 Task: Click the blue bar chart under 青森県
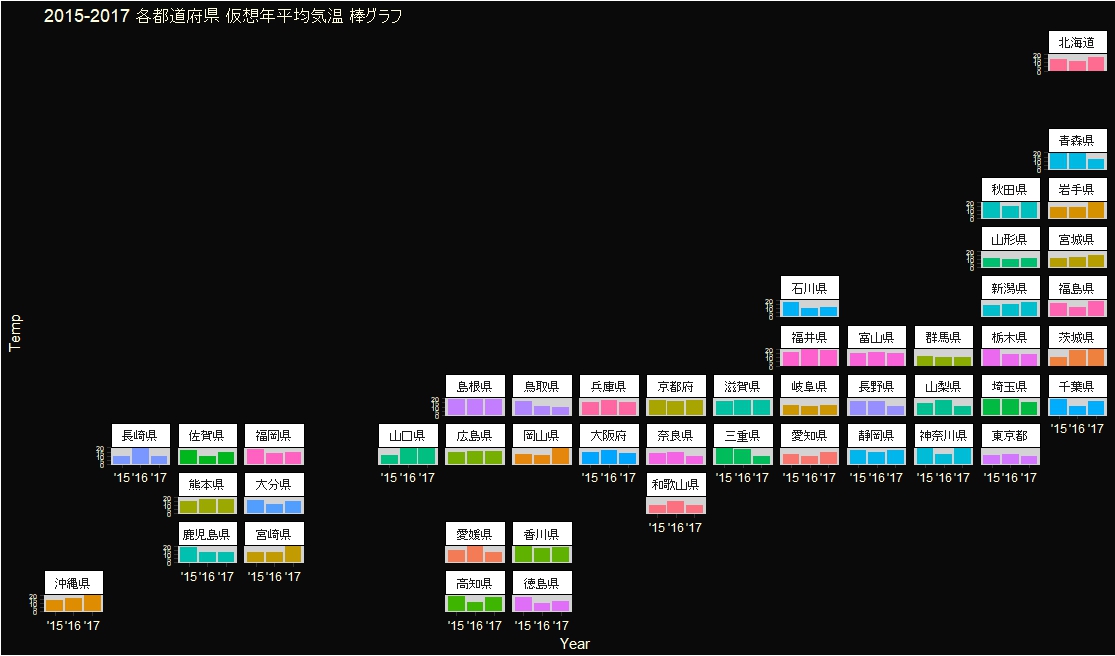click(1077, 161)
